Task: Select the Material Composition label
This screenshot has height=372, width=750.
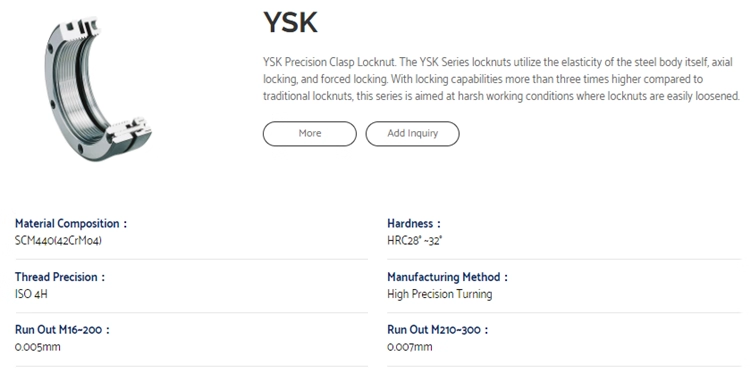Action: tap(71, 223)
